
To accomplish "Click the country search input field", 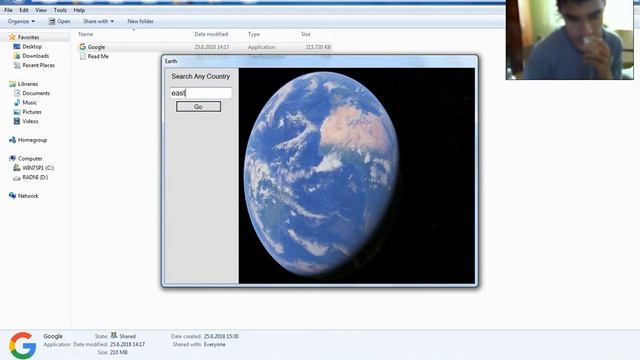I will click(x=201, y=93).
